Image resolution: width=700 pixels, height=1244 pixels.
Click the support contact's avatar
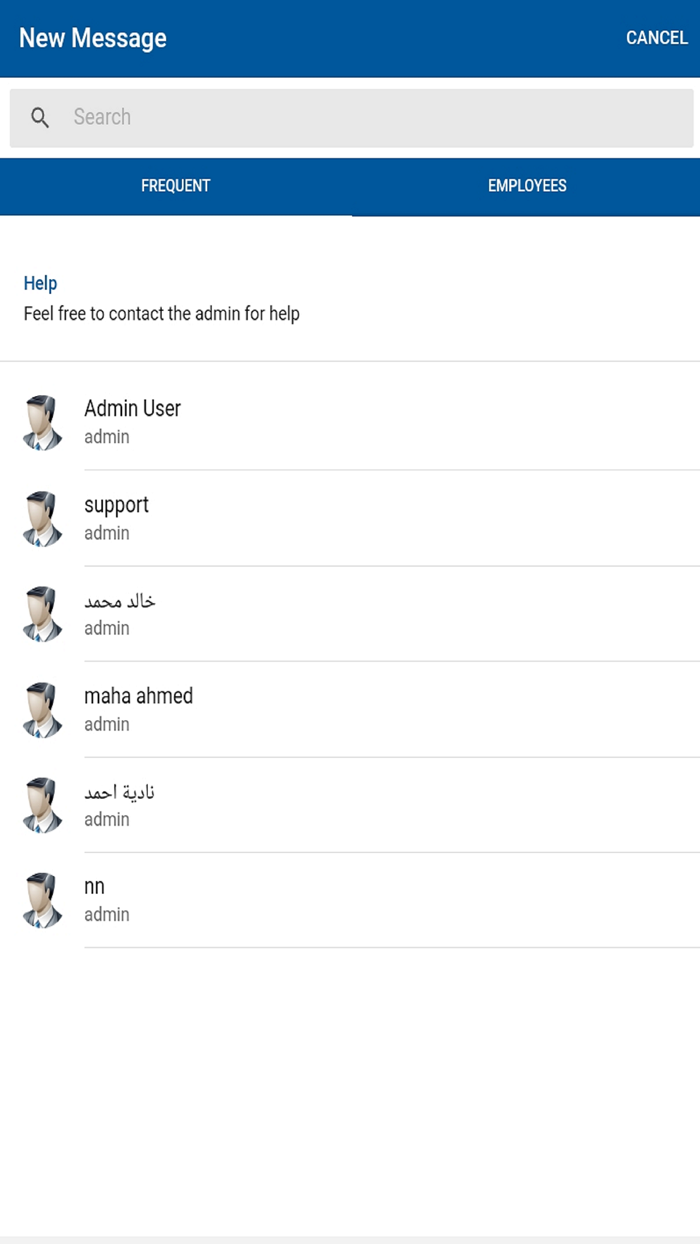pos(43,518)
